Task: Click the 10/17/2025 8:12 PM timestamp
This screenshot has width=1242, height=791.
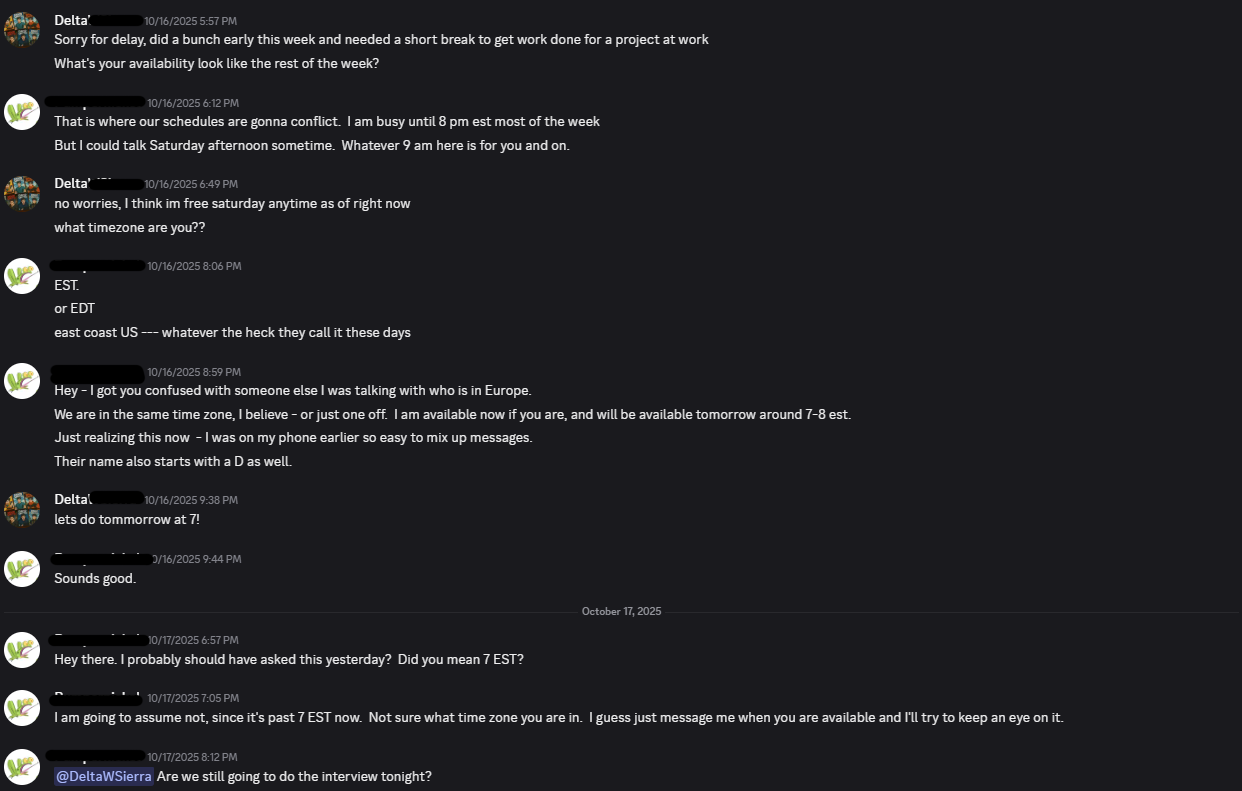Action: pos(191,757)
